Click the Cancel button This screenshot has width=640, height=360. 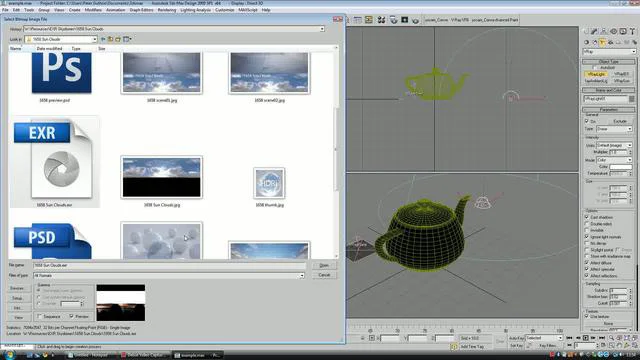coord(324,275)
